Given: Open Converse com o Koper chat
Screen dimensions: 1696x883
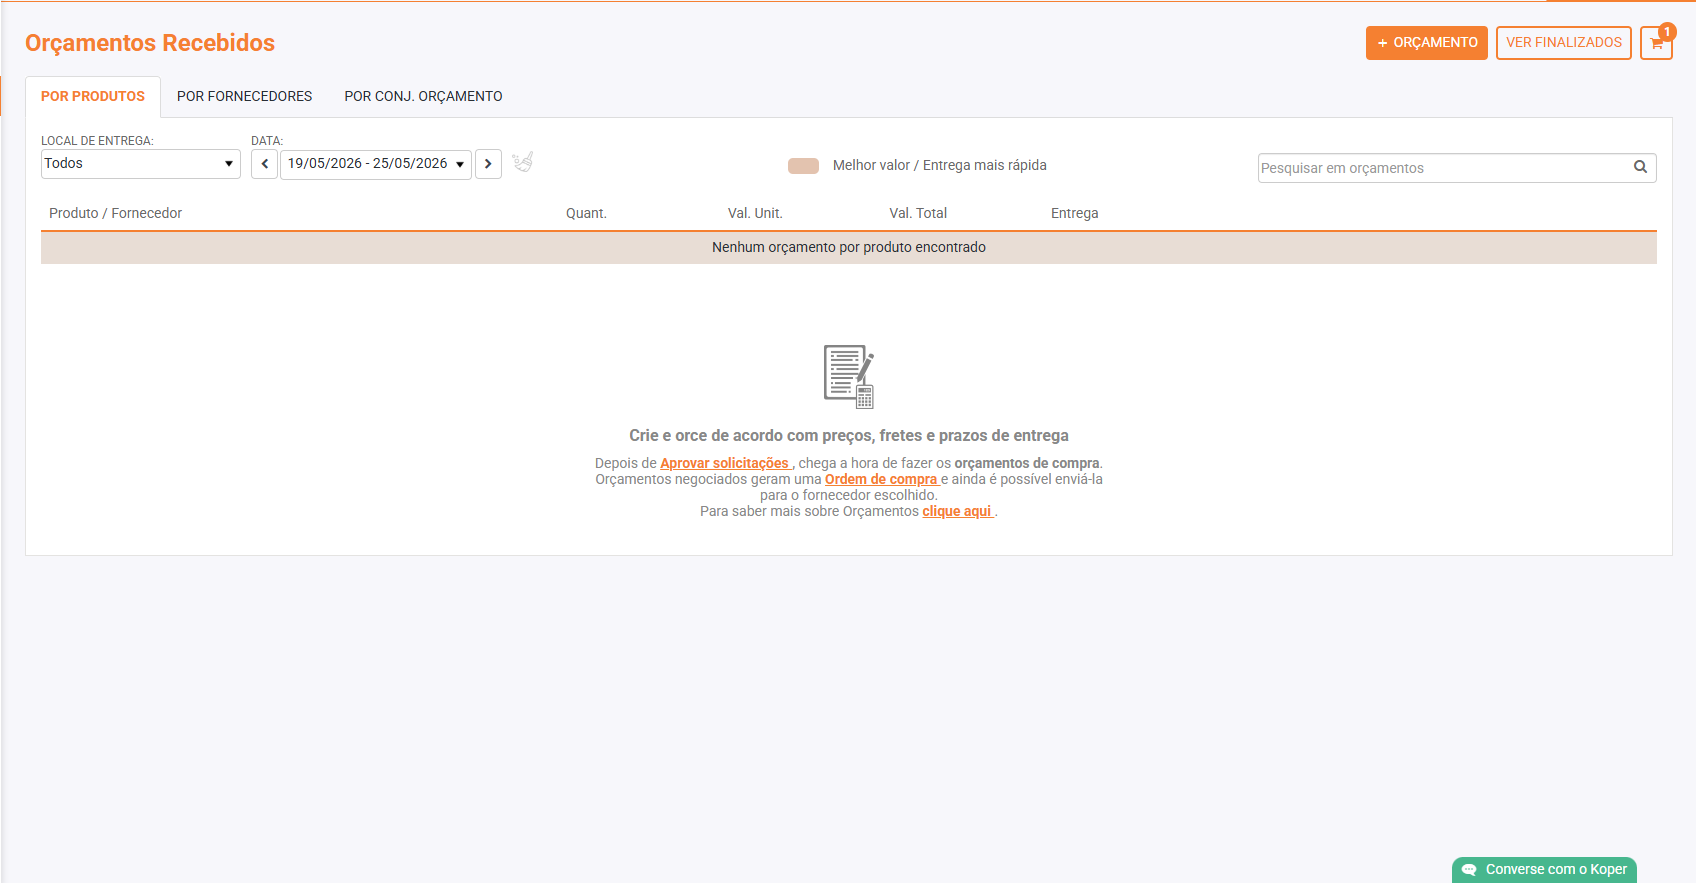Looking at the screenshot, I should pos(1544,870).
